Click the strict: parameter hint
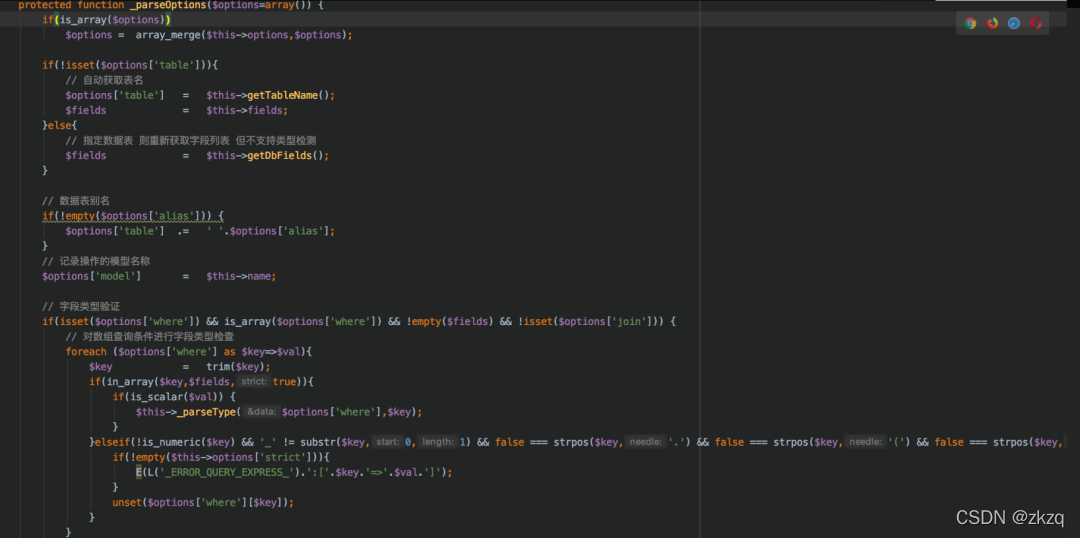Screen dimensions: 1080x538 coord(254,382)
